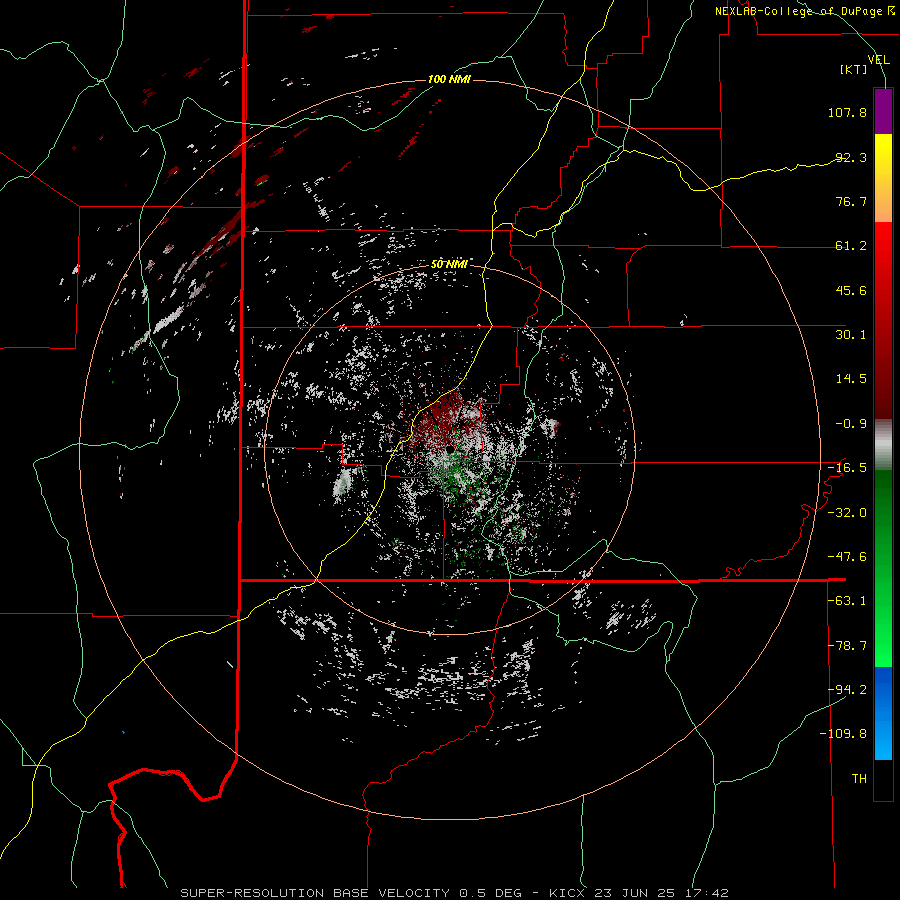Click the -109.8 velocity scale value

point(843,734)
